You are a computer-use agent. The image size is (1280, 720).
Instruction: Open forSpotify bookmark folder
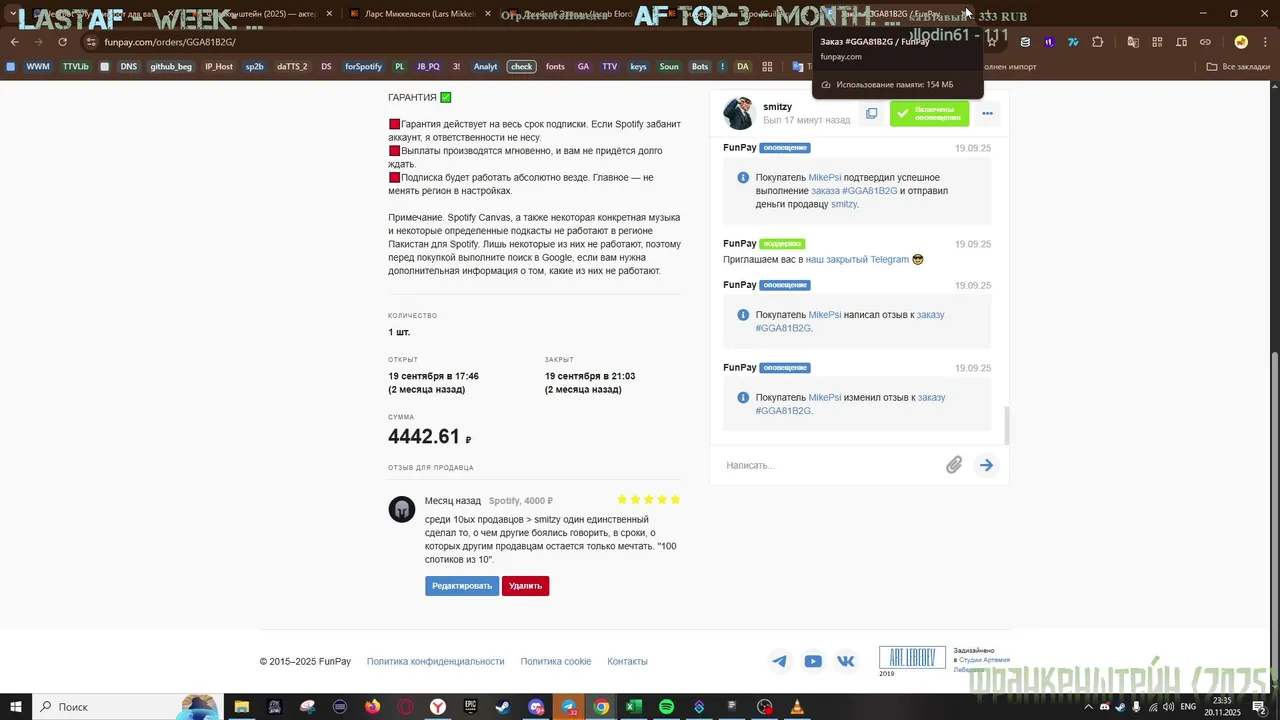coord(363,67)
